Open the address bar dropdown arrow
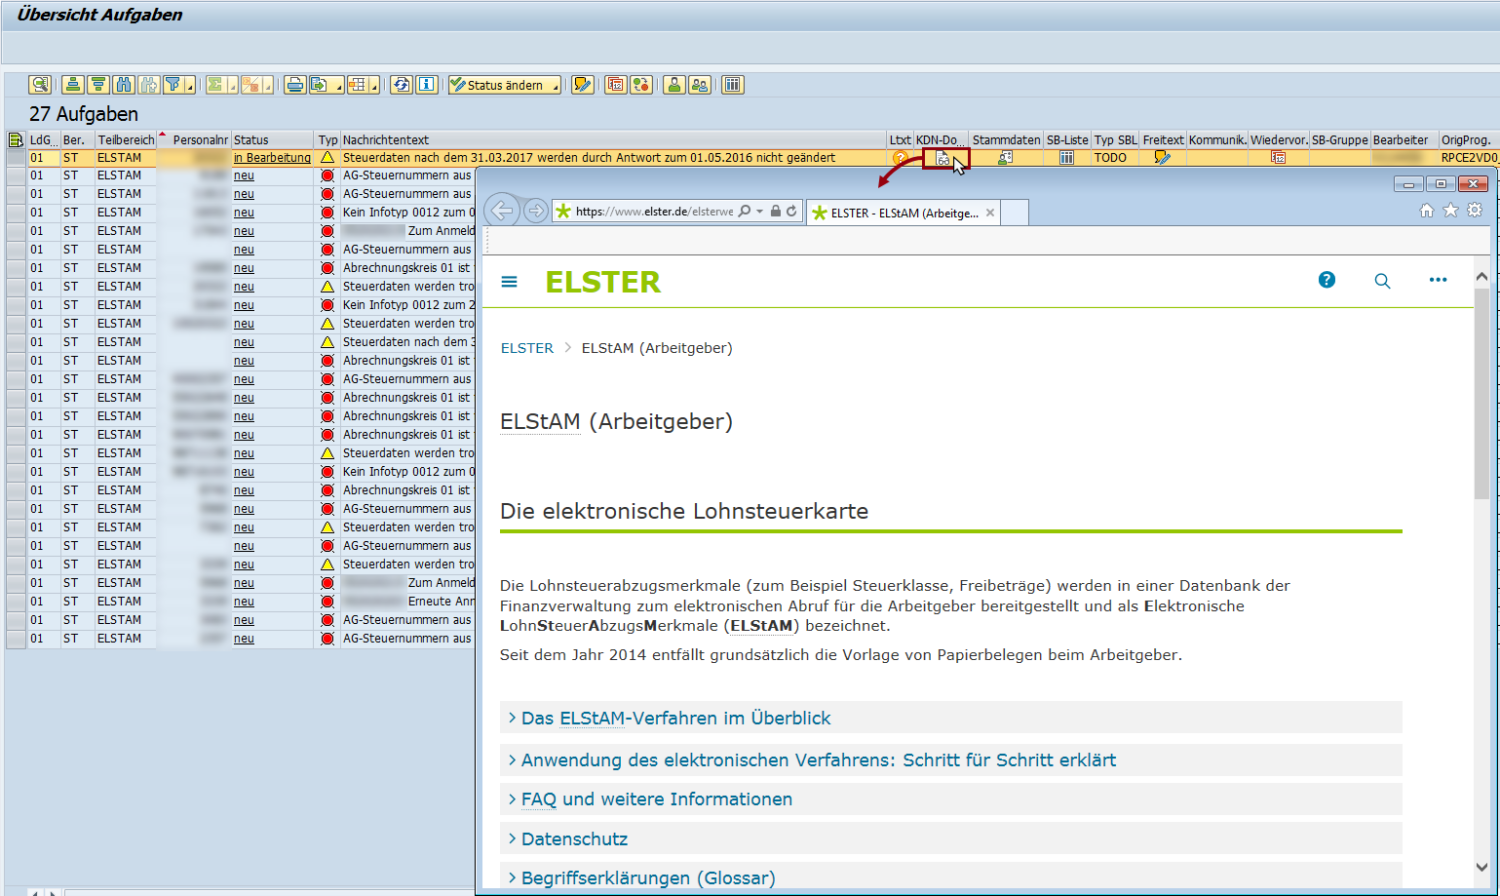This screenshot has width=1500, height=896. pos(760,211)
